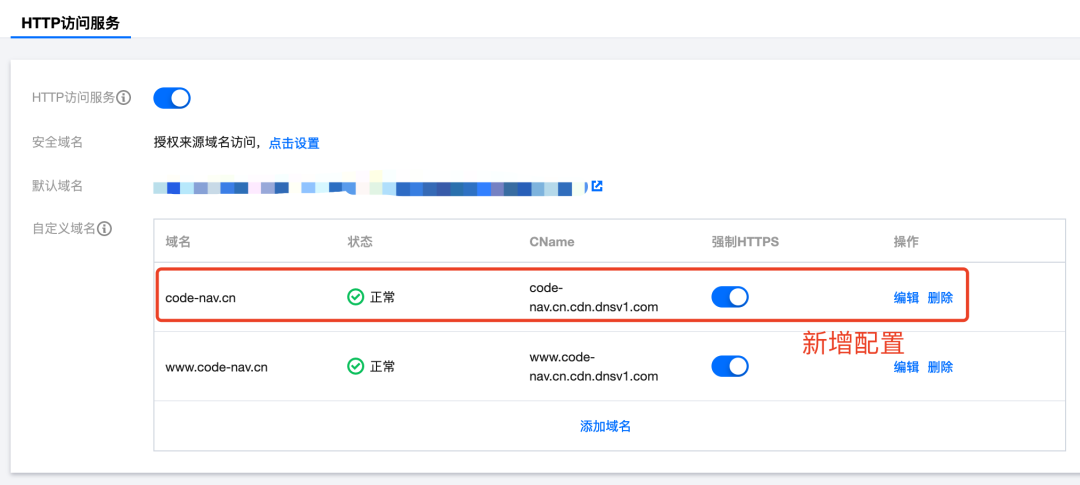Click green status check icon for www.code-nav.cn
Image resolution: width=1080 pixels, height=485 pixels.
click(x=355, y=367)
